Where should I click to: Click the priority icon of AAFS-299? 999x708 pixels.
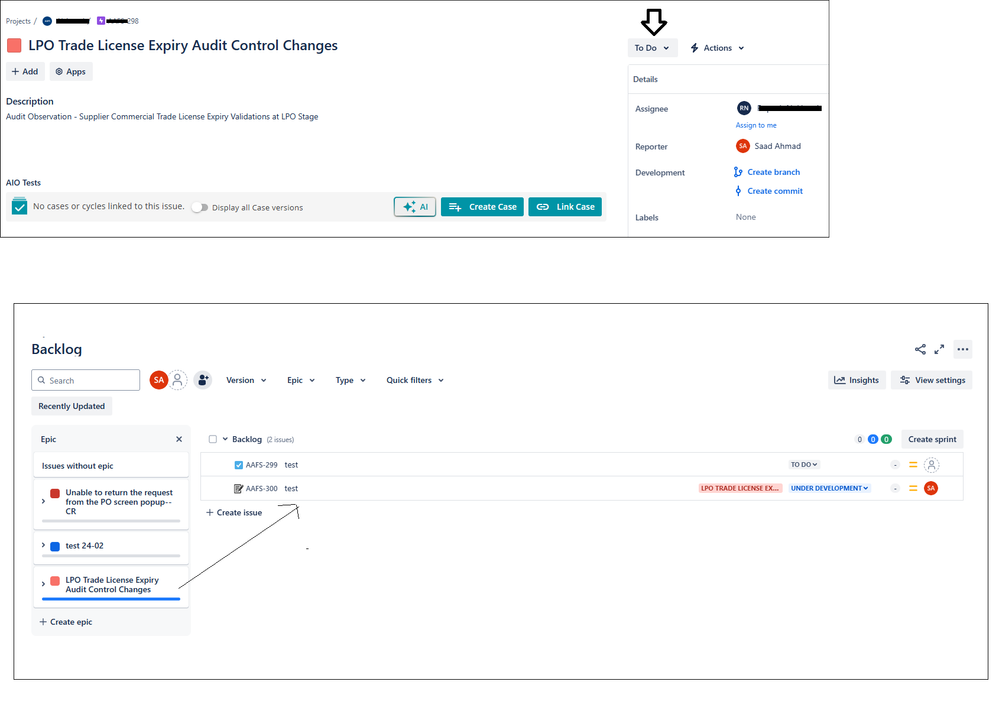(x=913, y=465)
